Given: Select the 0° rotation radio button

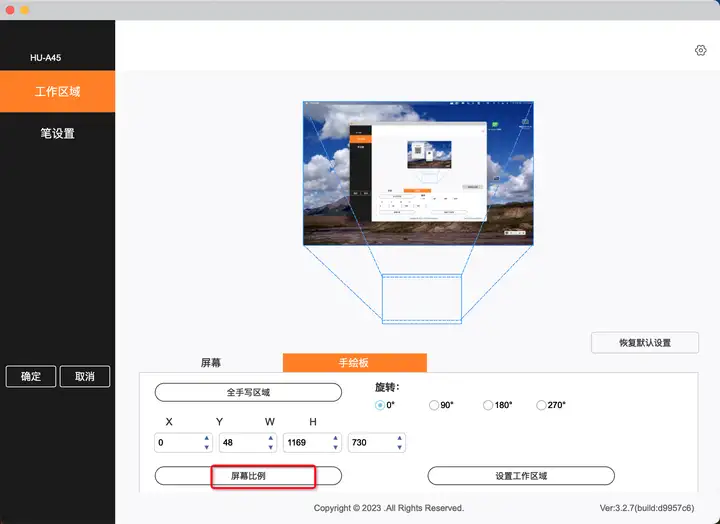Looking at the screenshot, I should coord(380,405).
